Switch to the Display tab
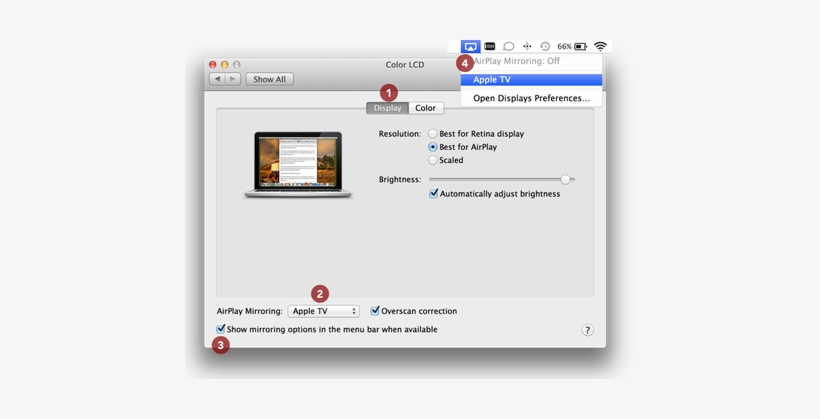820x419 pixels. [388, 108]
